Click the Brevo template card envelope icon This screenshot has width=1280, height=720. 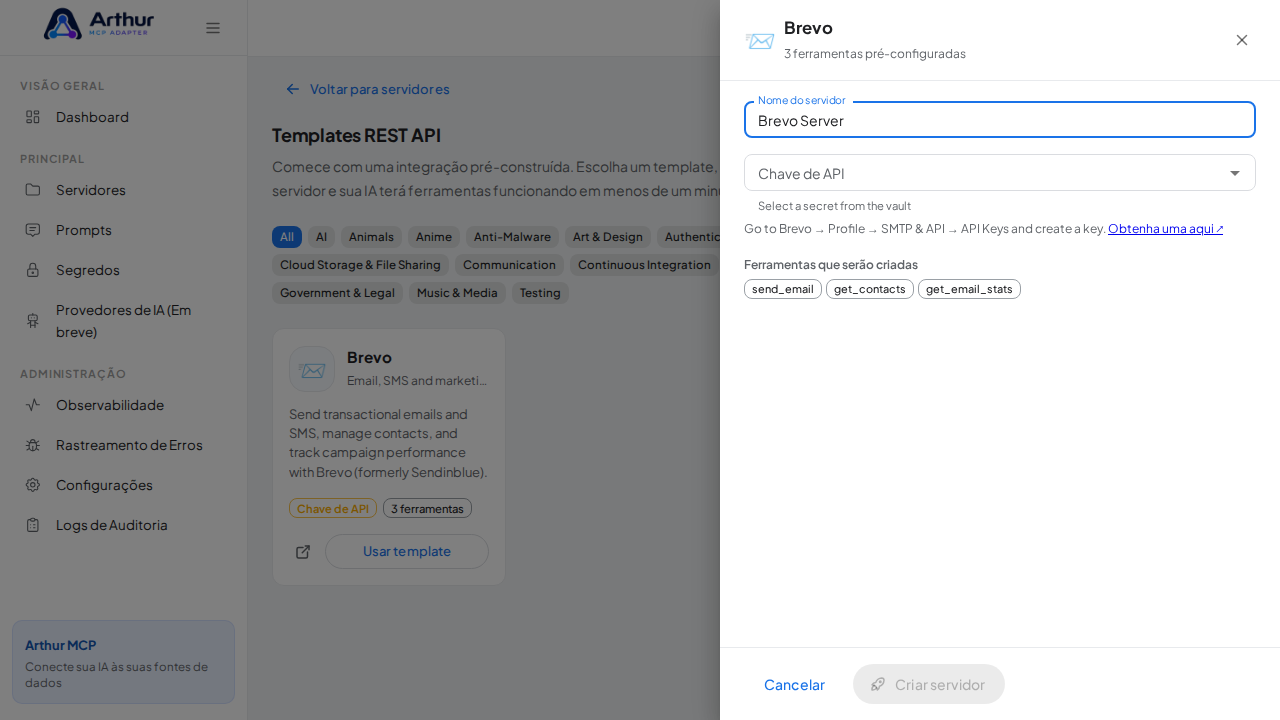(x=312, y=369)
